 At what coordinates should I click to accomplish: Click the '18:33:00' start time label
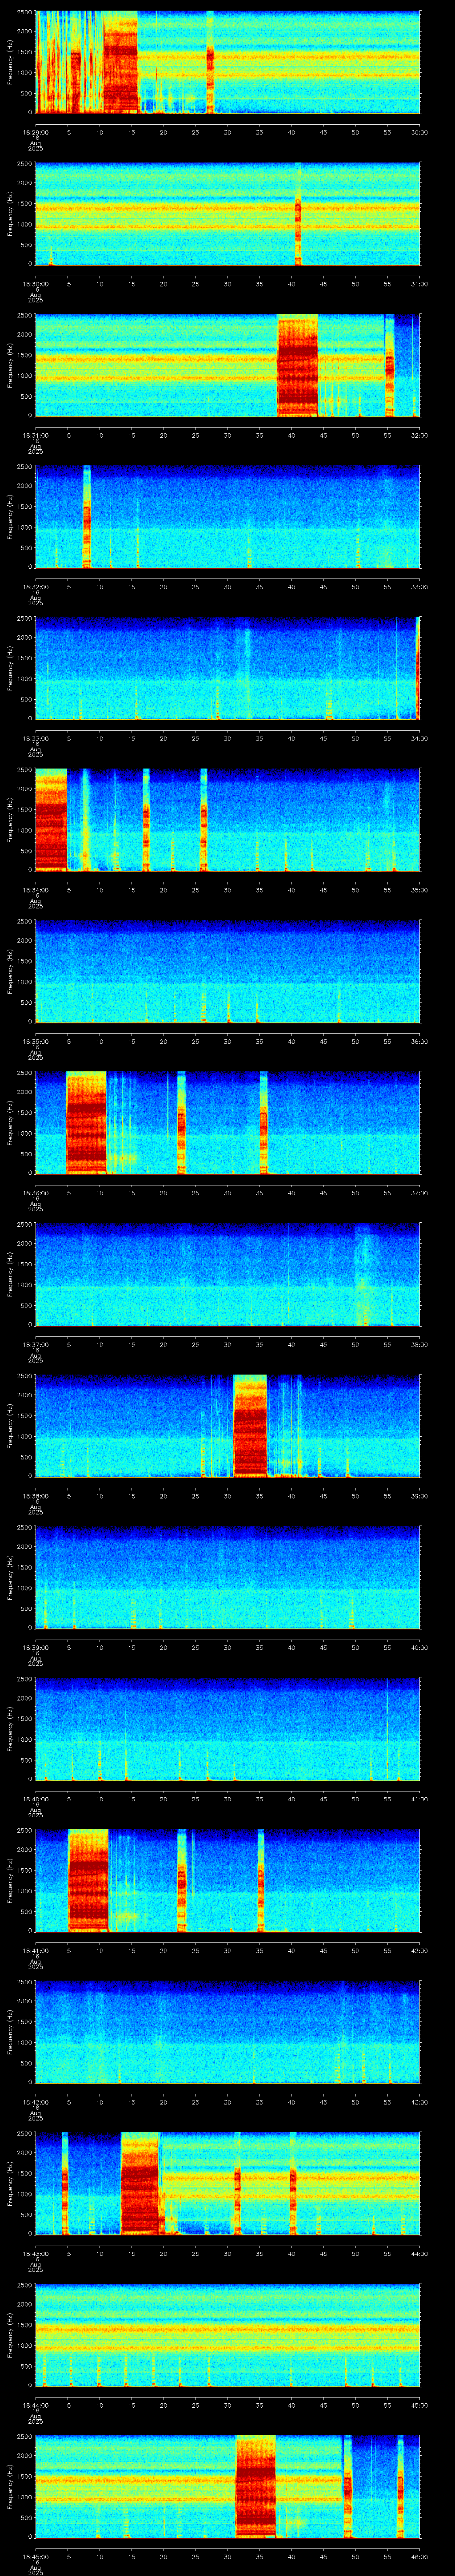[35, 738]
